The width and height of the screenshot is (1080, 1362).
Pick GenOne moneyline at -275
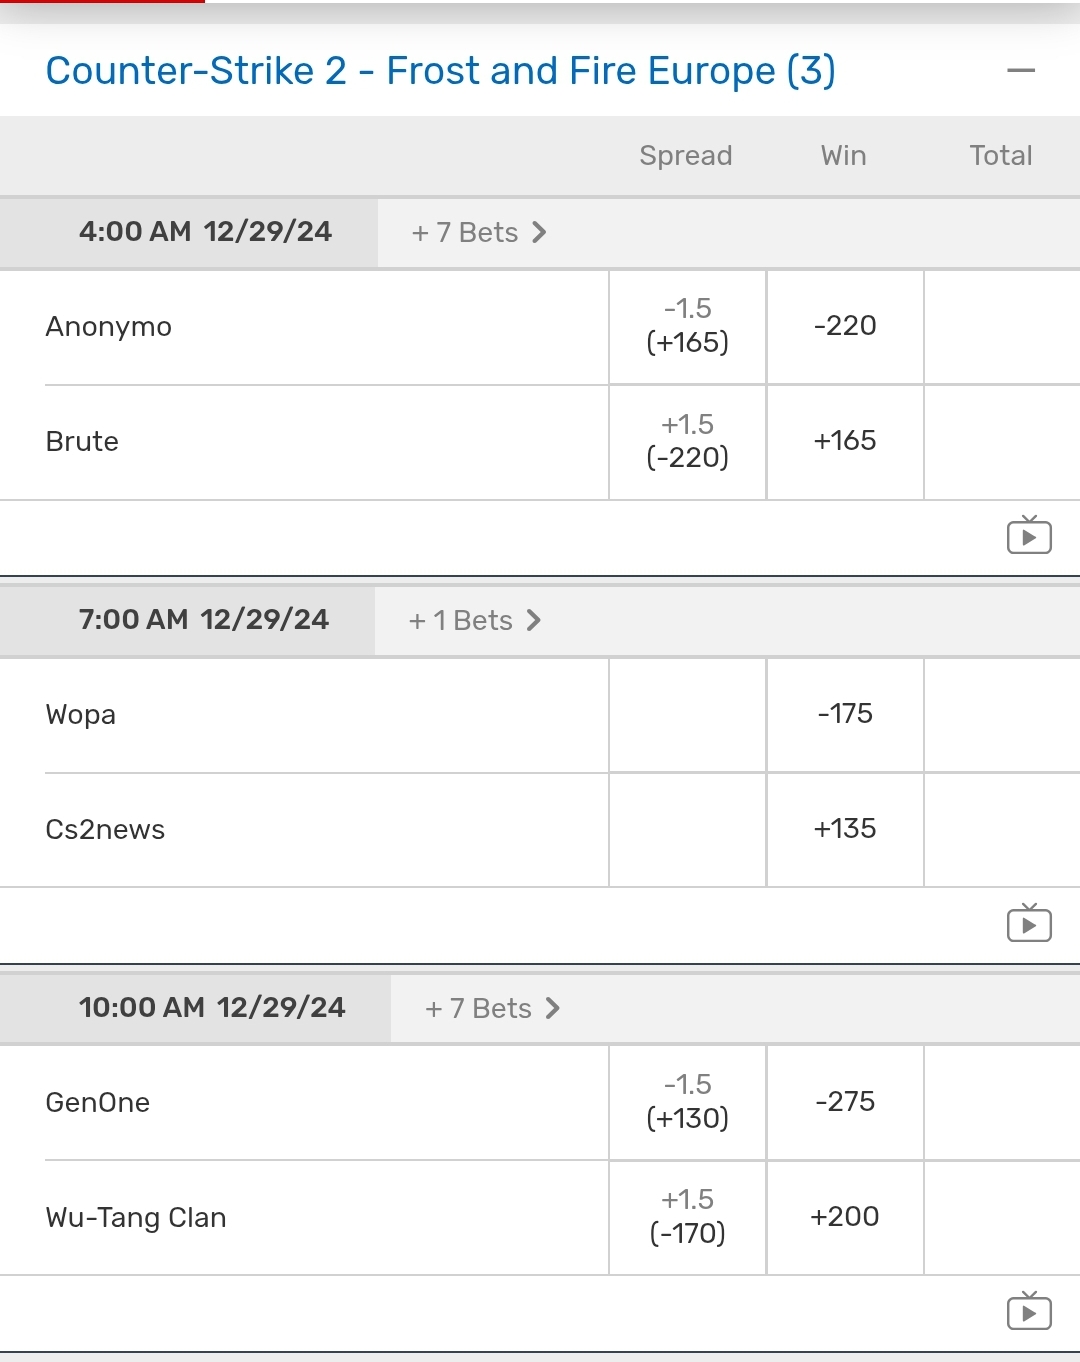845,1102
